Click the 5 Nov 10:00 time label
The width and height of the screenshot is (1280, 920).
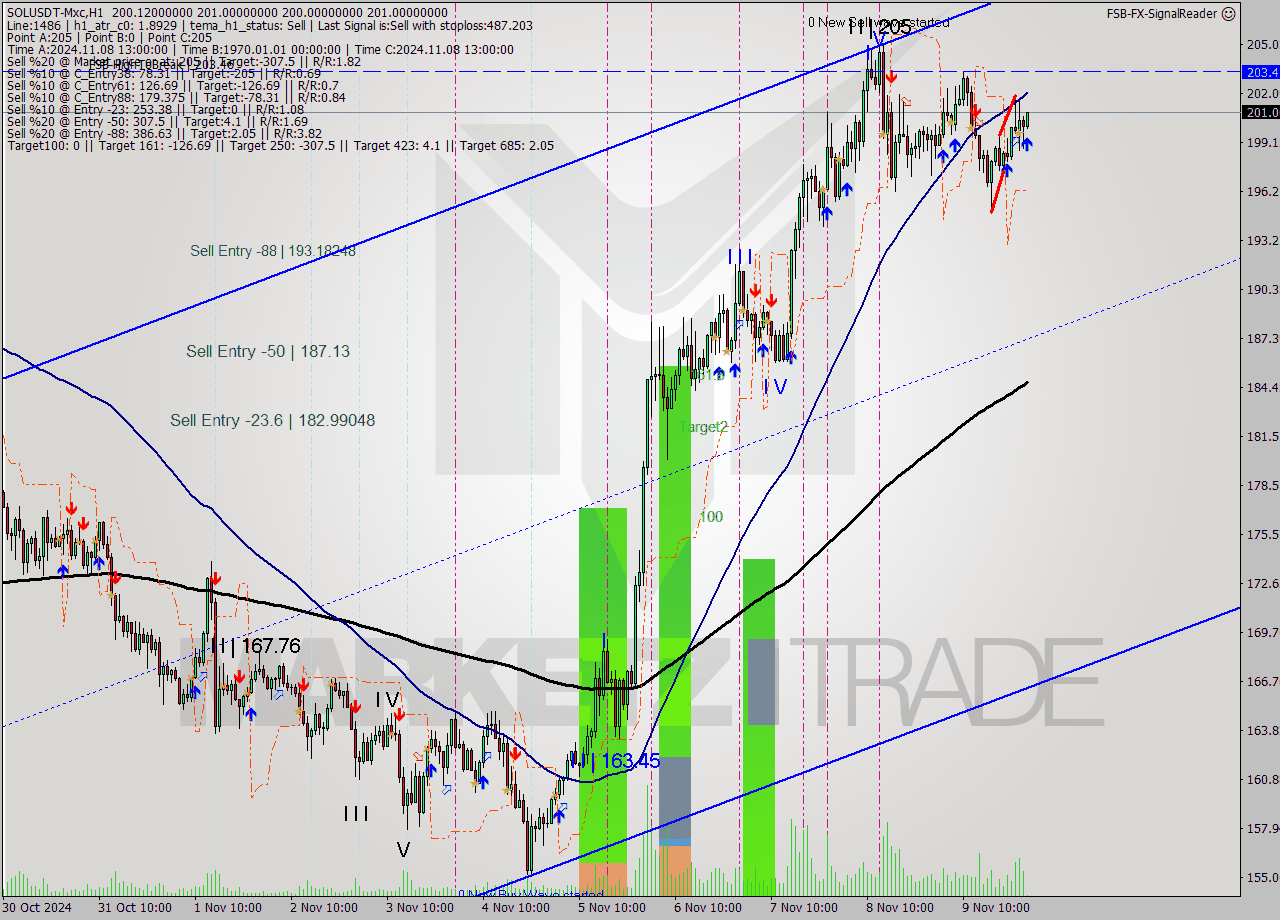click(x=611, y=908)
